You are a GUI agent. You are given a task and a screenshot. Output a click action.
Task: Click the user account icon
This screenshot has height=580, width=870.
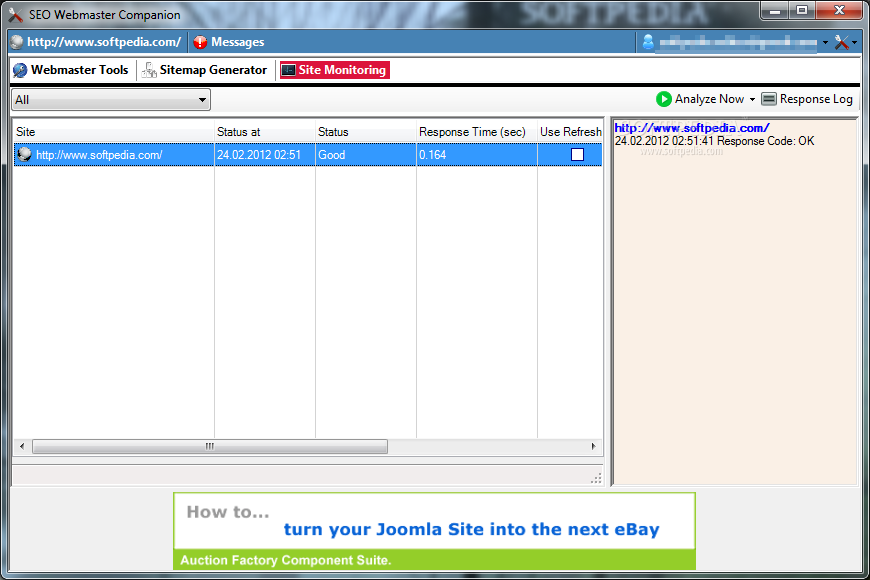tap(648, 42)
